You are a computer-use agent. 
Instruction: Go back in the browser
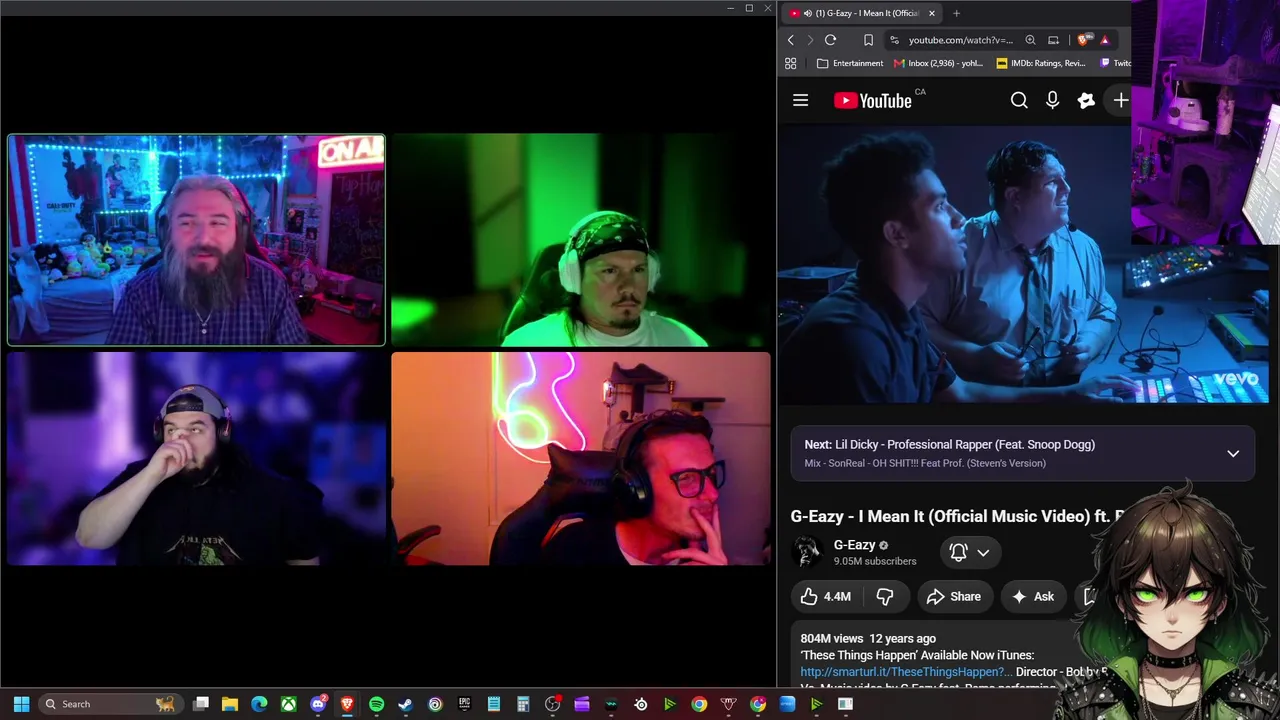point(791,40)
